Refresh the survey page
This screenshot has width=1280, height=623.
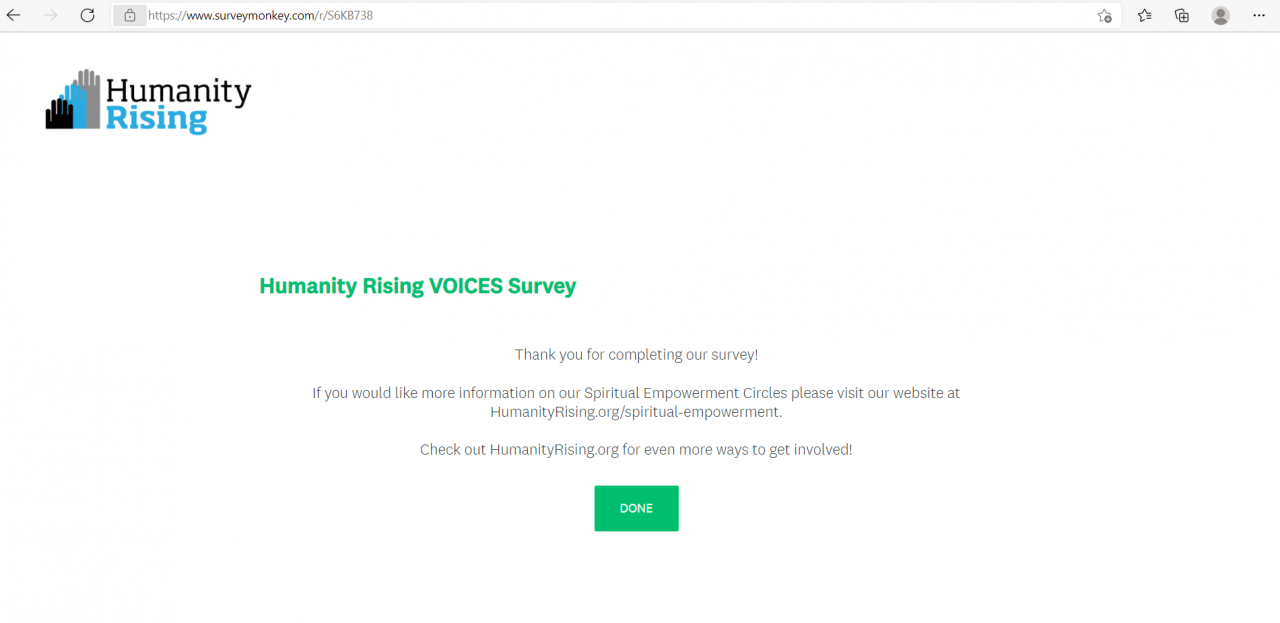pyautogui.click(x=88, y=15)
